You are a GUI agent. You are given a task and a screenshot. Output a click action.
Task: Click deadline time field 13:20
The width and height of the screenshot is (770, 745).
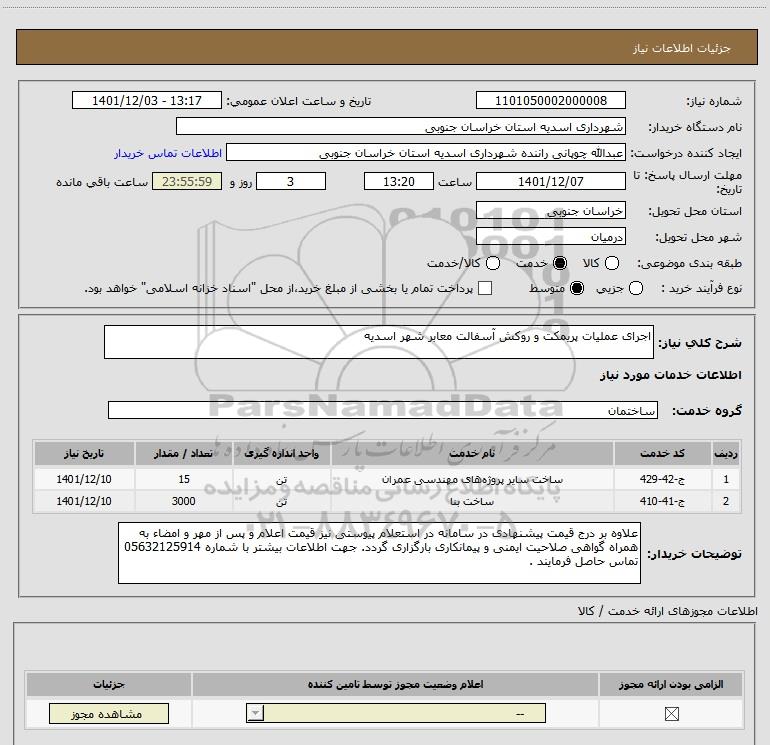point(399,181)
